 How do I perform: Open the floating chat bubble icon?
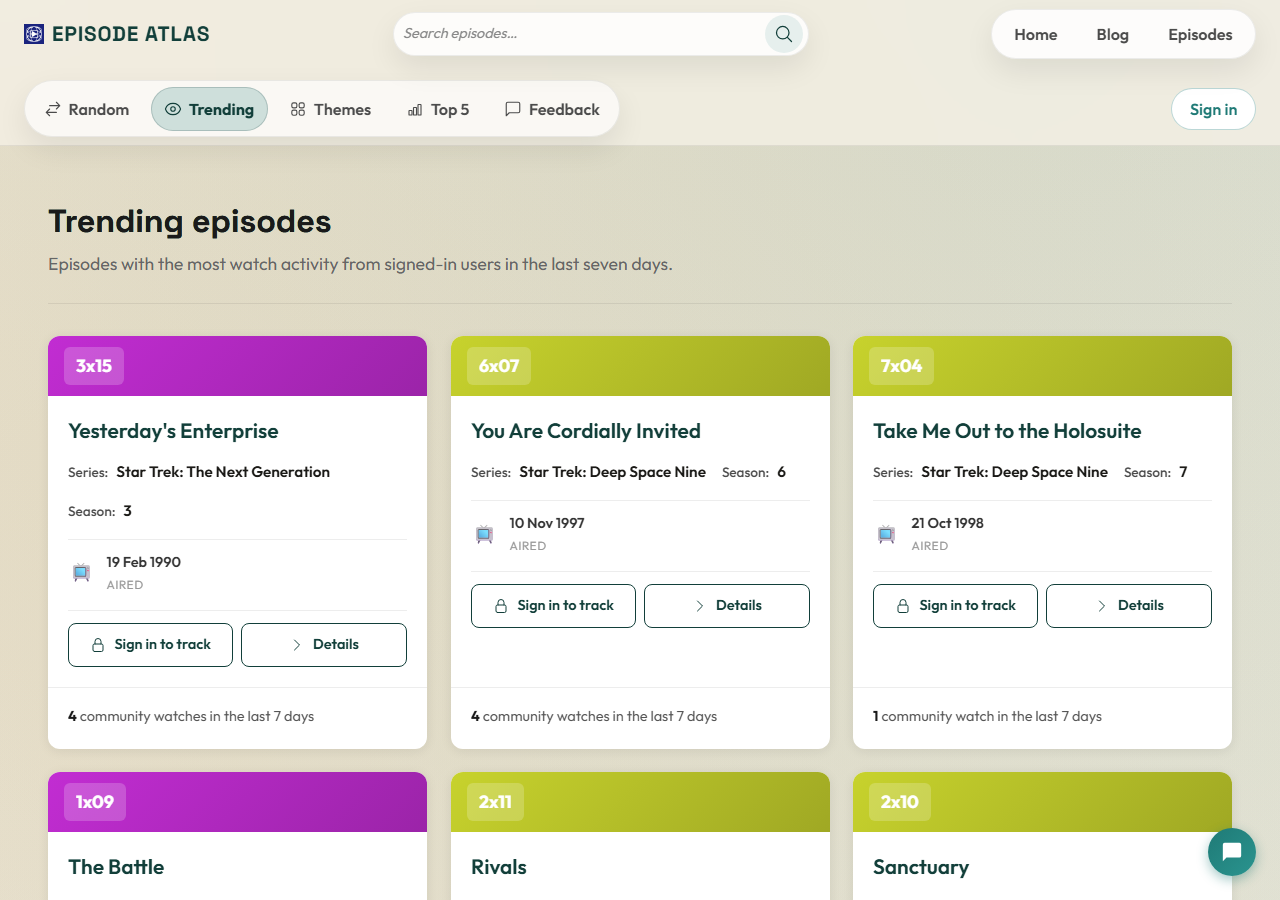1232,852
